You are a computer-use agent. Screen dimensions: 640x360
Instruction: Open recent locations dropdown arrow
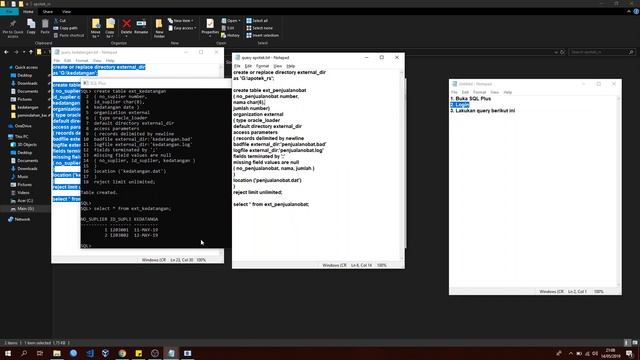(24, 52)
